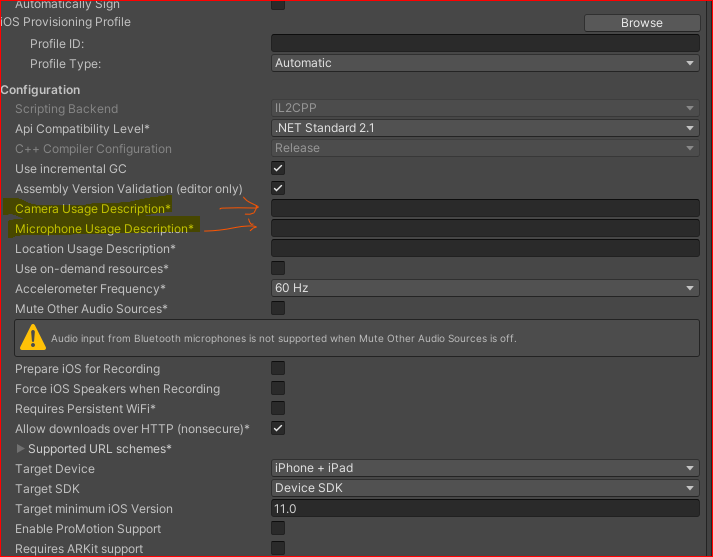Open the Profile Type dropdown

pyautogui.click(x=485, y=63)
